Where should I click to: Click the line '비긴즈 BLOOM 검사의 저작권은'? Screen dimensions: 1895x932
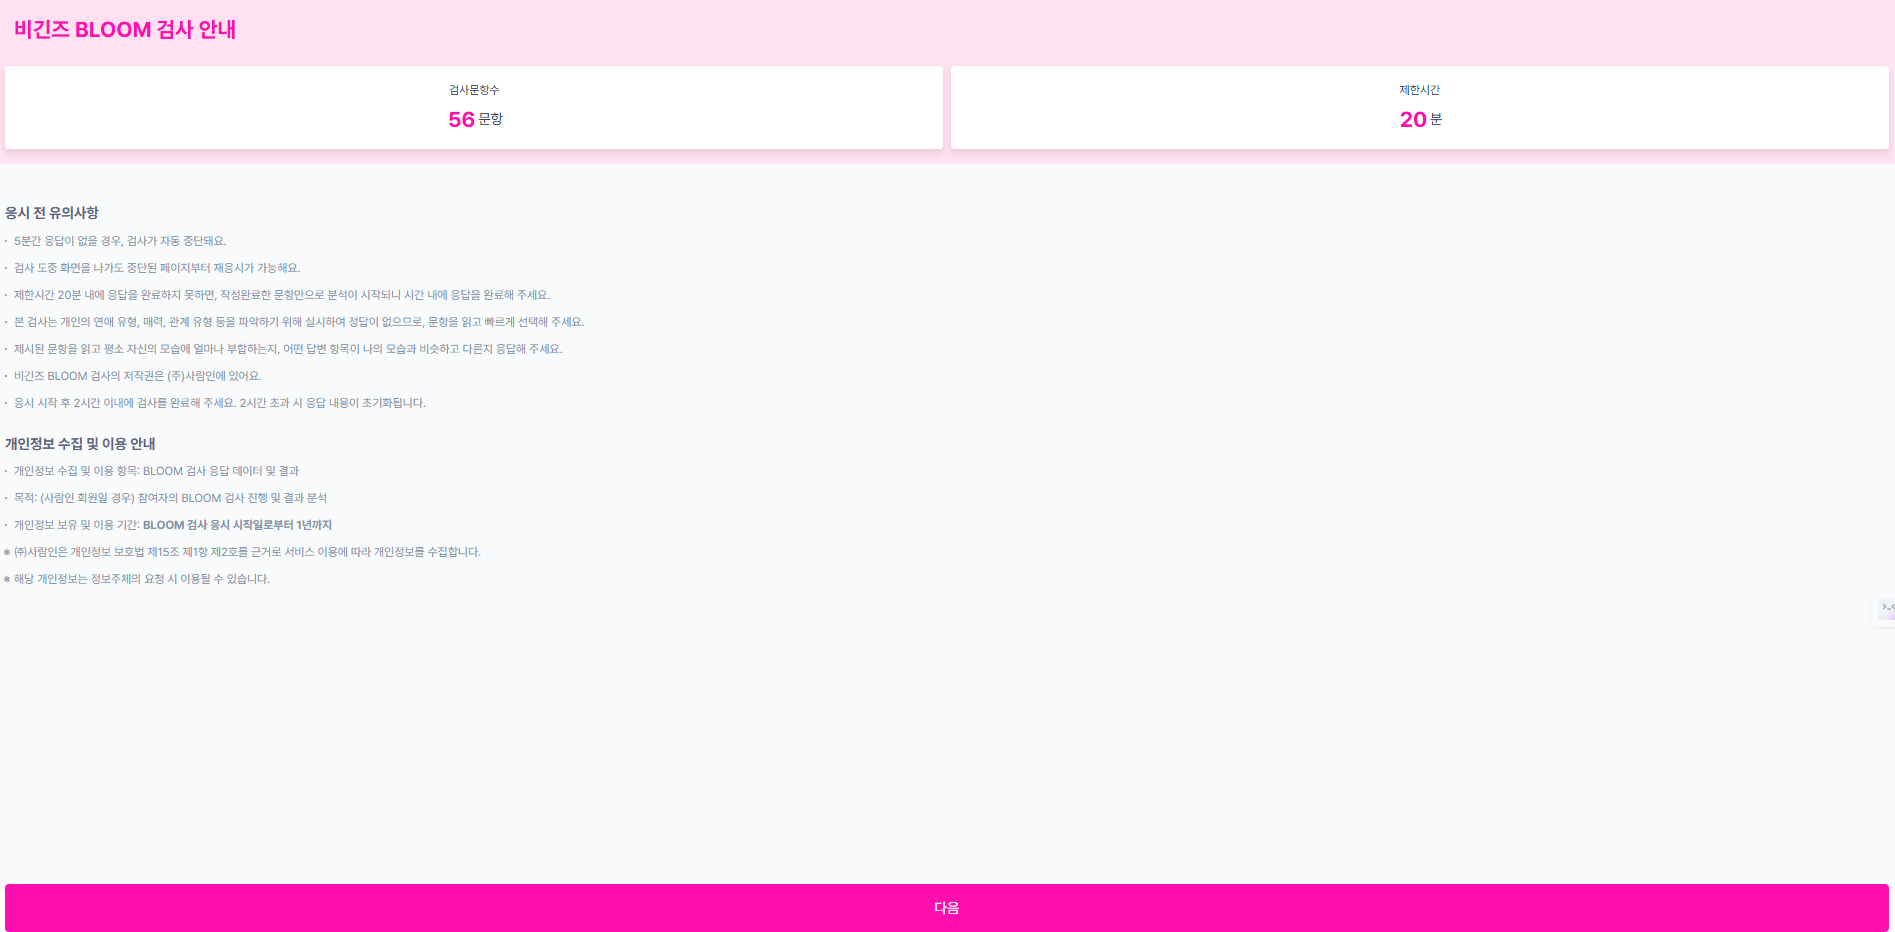coord(138,376)
